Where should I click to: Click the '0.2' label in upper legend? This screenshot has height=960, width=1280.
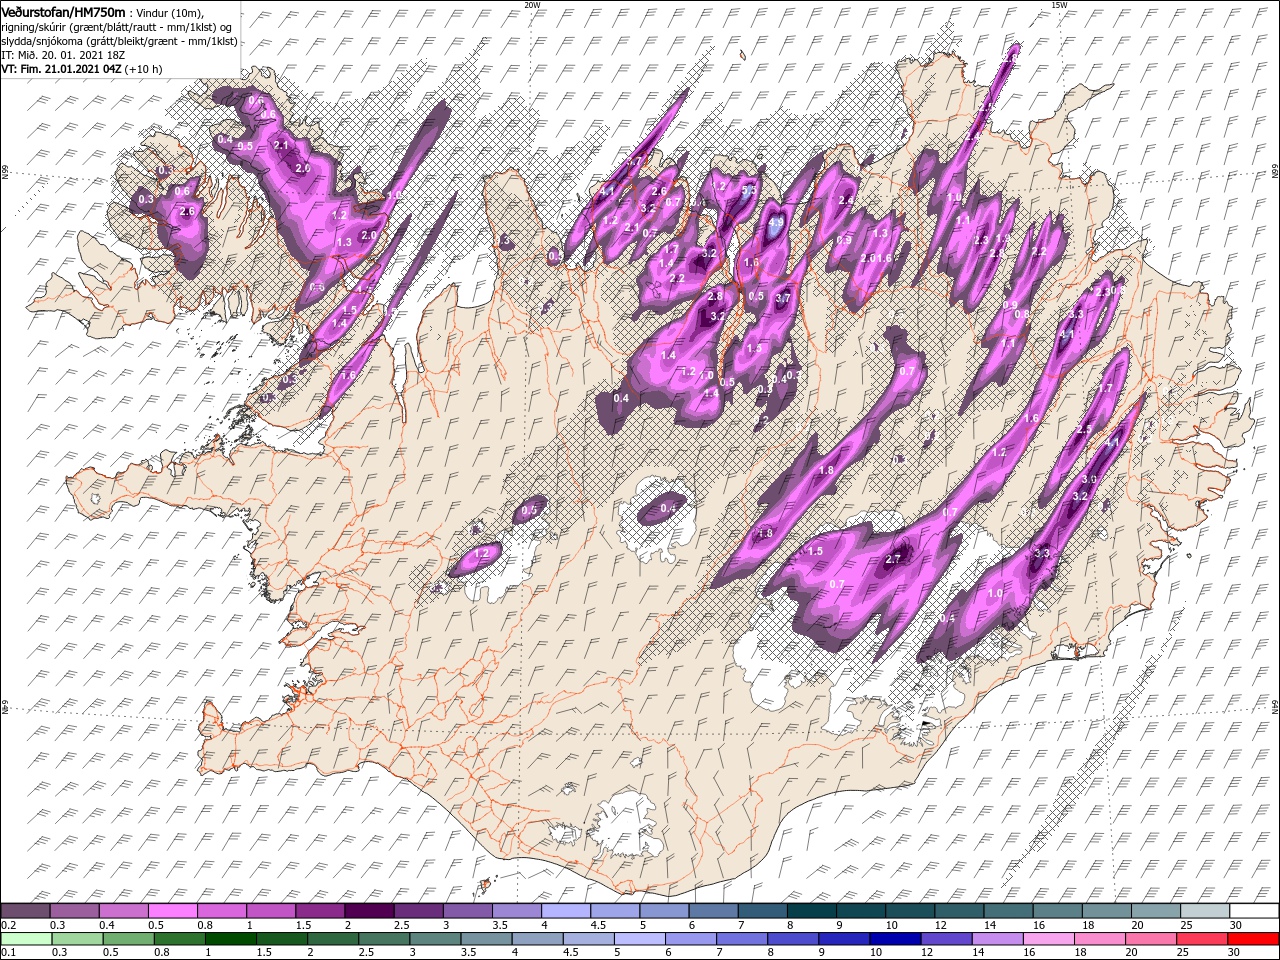pos(9,926)
